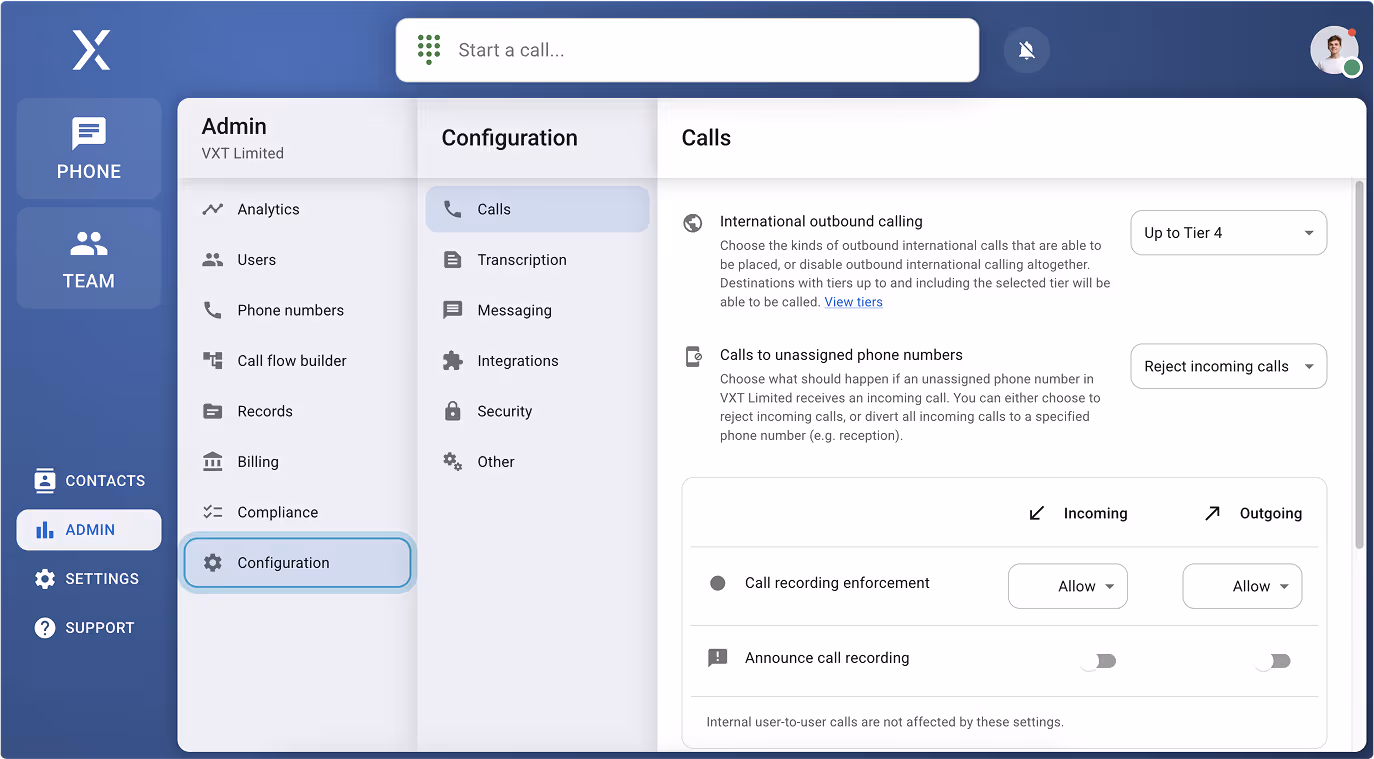
Task: Click the Analytics trend line icon
Action: tap(213, 209)
